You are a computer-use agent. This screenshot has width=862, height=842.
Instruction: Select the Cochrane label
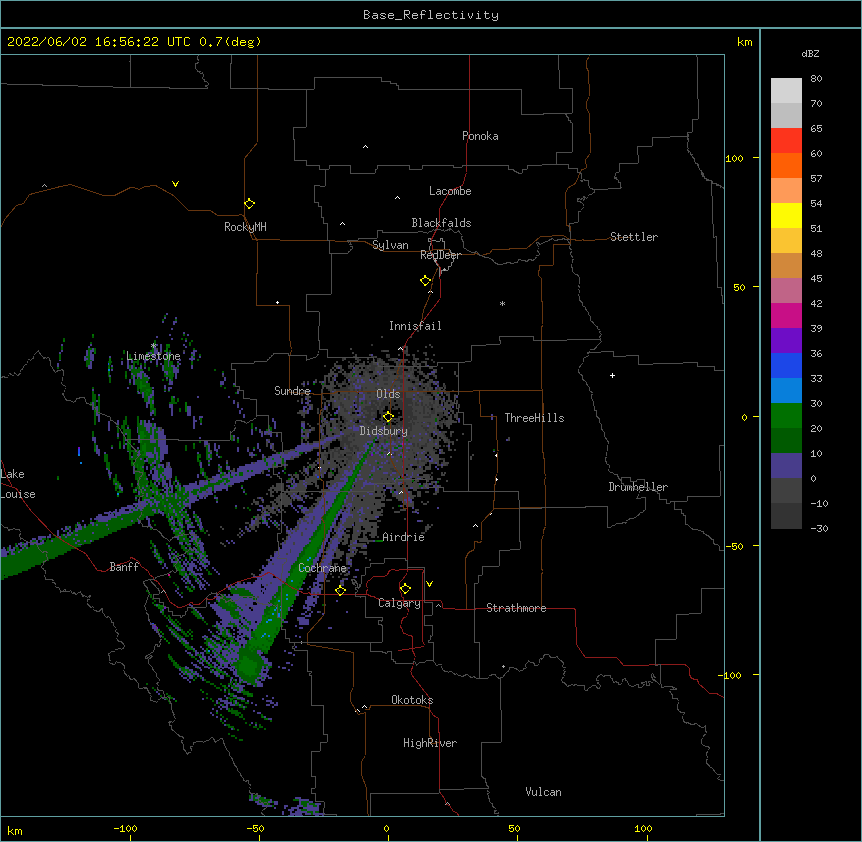[x=323, y=568]
